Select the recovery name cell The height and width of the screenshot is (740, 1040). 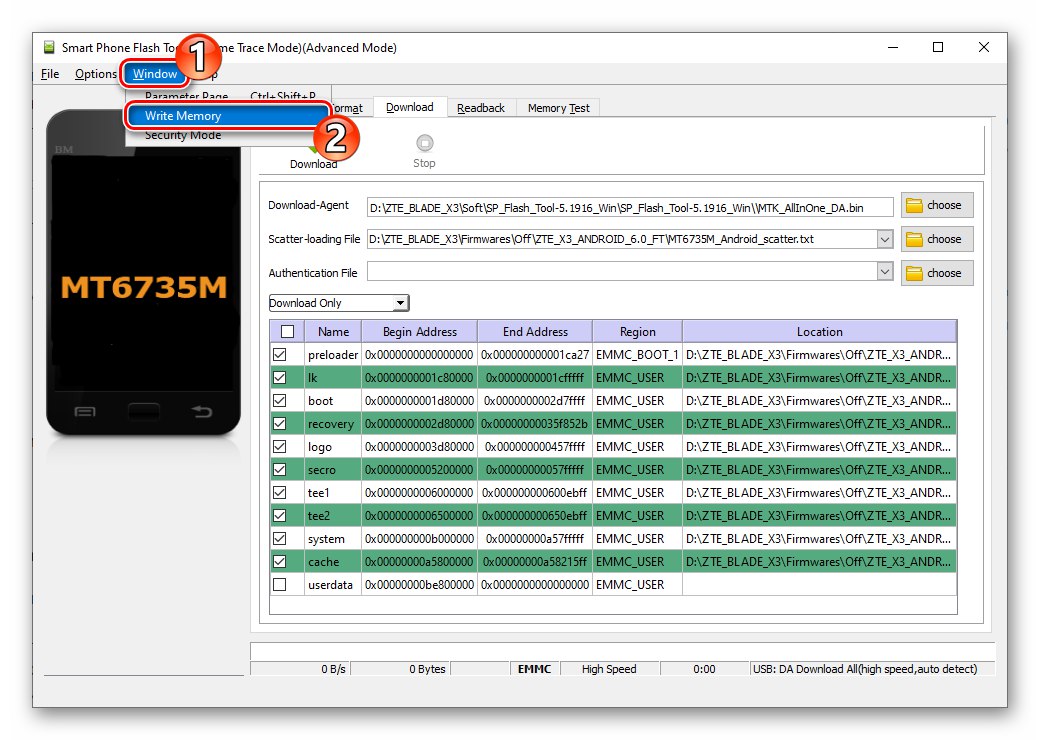pos(333,424)
